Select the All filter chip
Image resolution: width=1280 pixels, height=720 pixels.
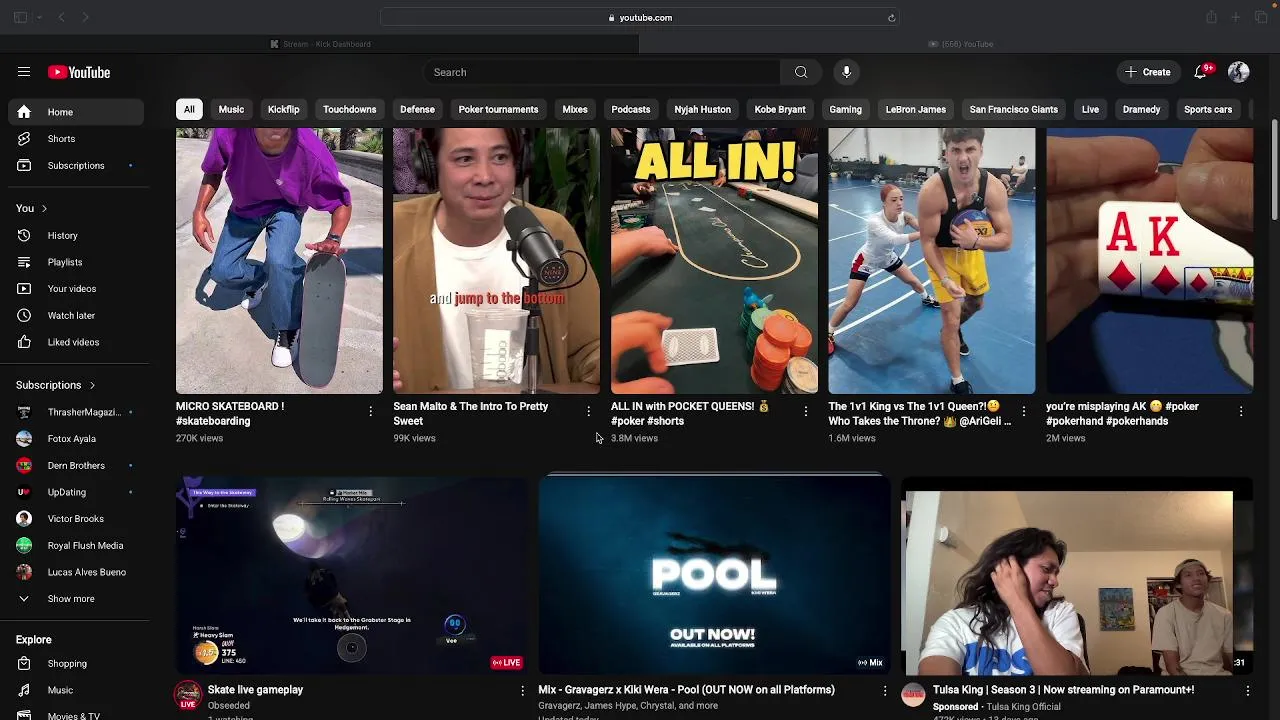coord(189,109)
